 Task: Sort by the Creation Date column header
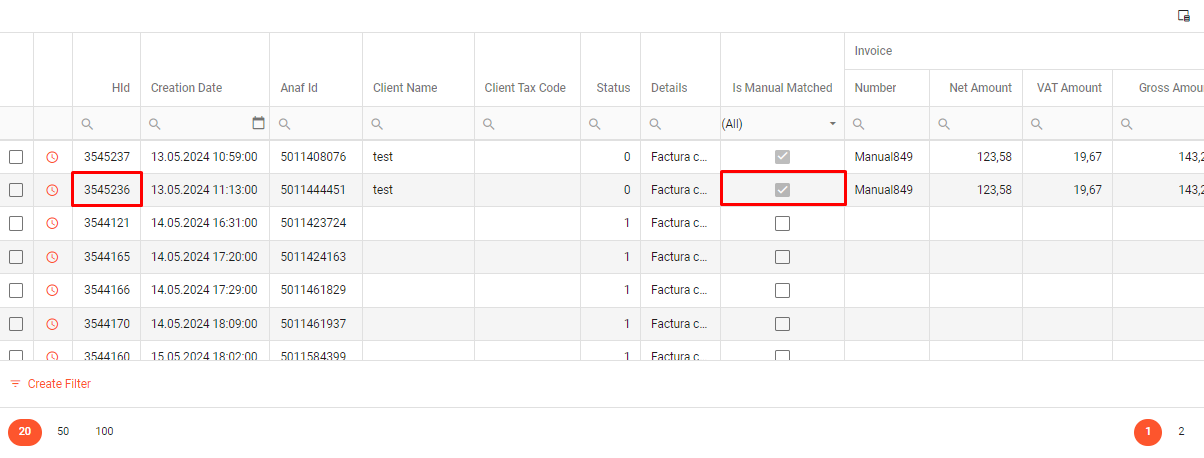click(186, 88)
